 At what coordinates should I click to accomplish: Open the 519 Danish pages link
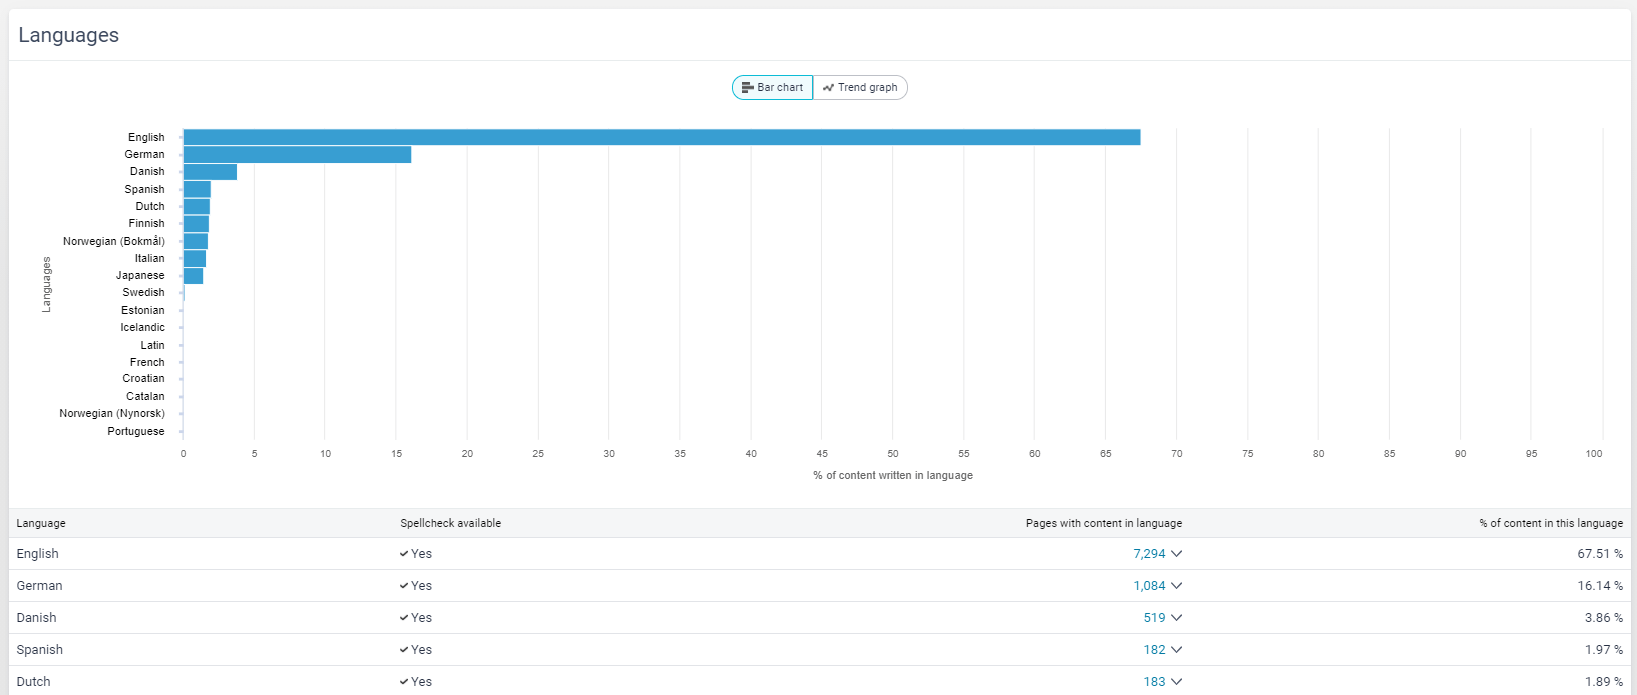[1154, 618]
